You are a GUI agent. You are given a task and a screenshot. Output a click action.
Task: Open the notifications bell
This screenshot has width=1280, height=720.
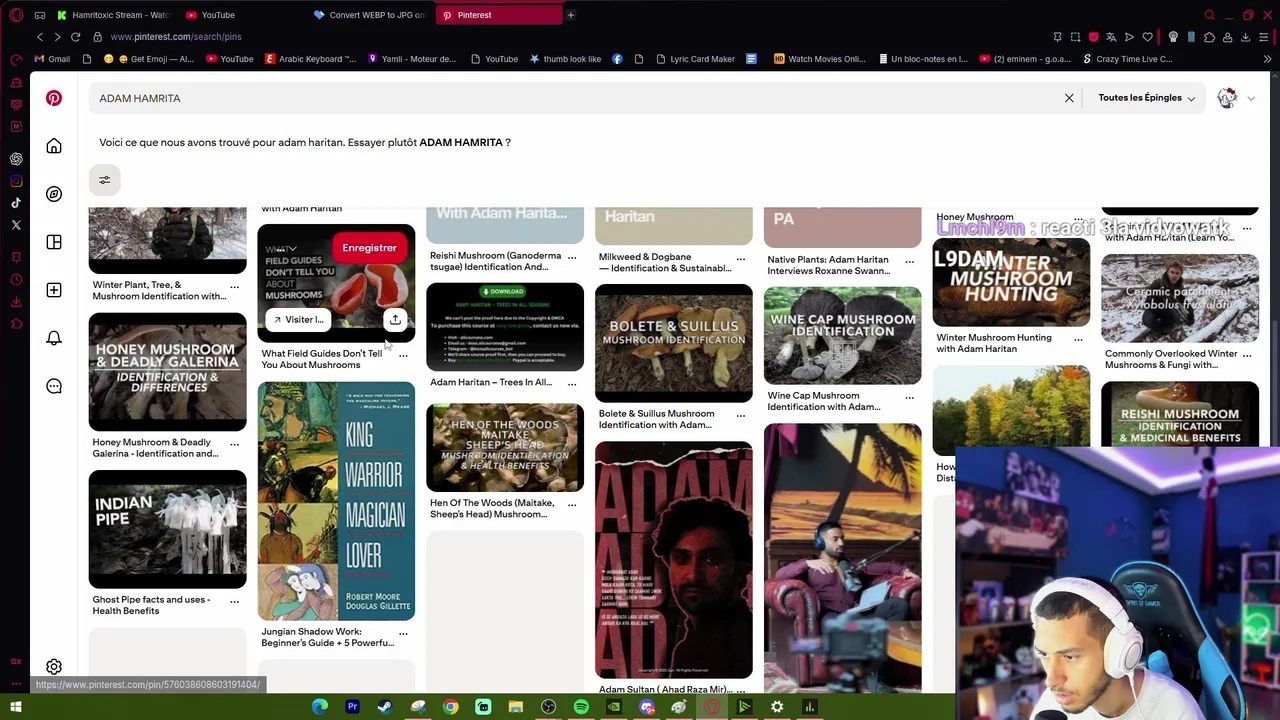[54, 338]
